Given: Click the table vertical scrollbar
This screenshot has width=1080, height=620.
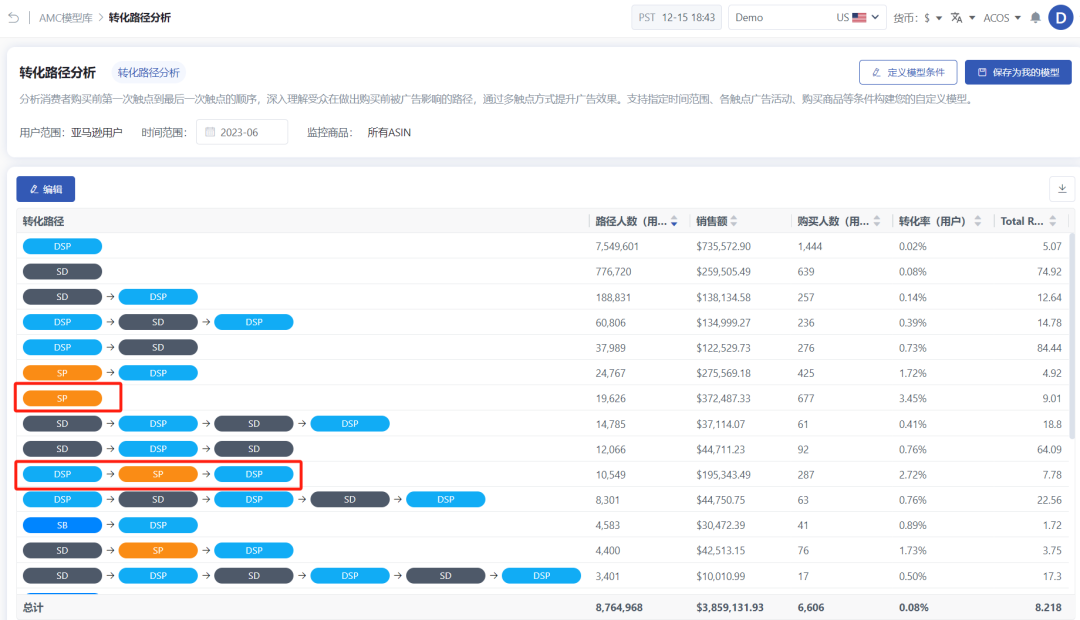Looking at the screenshot, I should coord(1071,336).
